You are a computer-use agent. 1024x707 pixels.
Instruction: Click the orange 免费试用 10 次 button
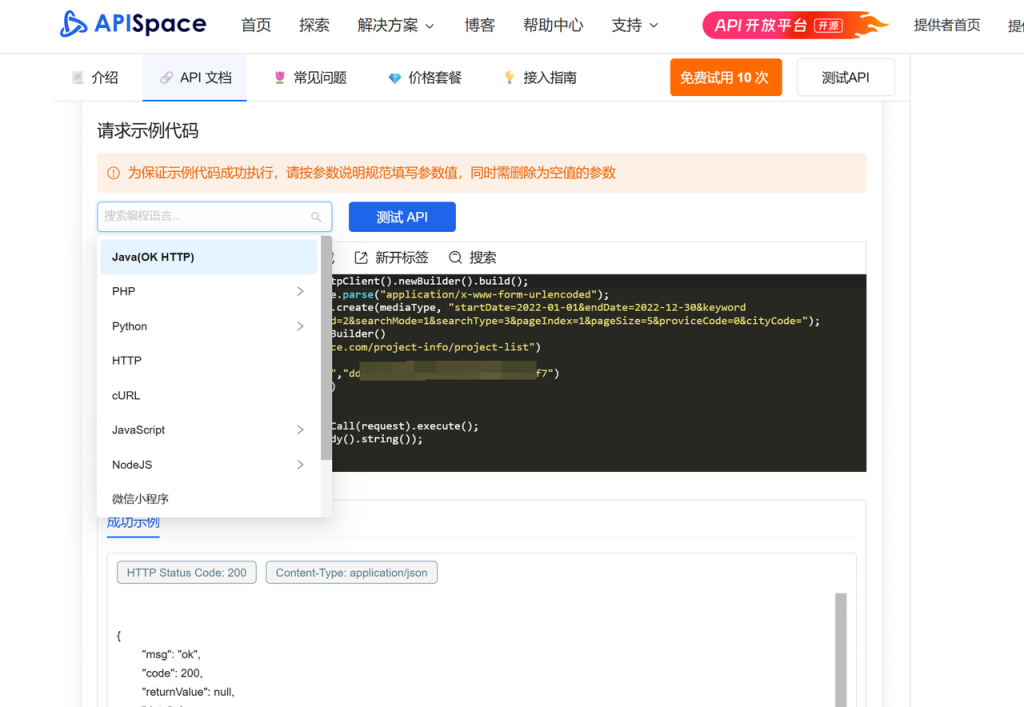pyautogui.click(x=724, y=77)
